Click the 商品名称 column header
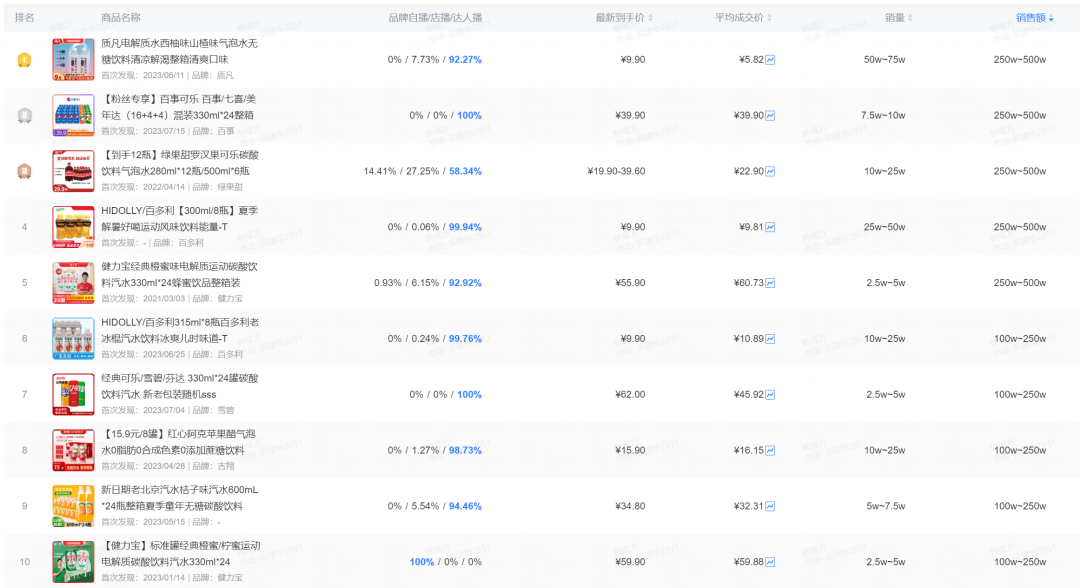1080x588 pixels. click(x=121, y=18)
